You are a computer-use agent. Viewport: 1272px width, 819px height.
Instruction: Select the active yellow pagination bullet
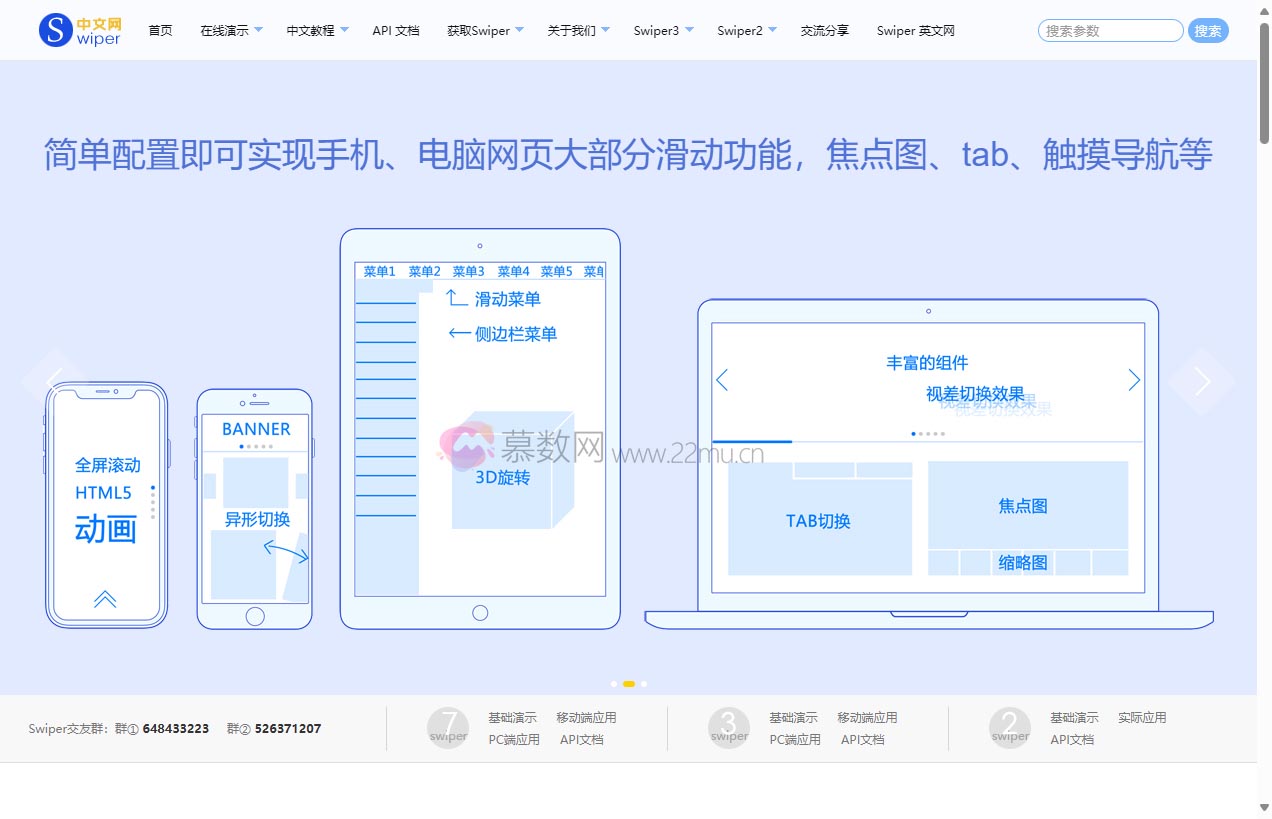(629, 684)
